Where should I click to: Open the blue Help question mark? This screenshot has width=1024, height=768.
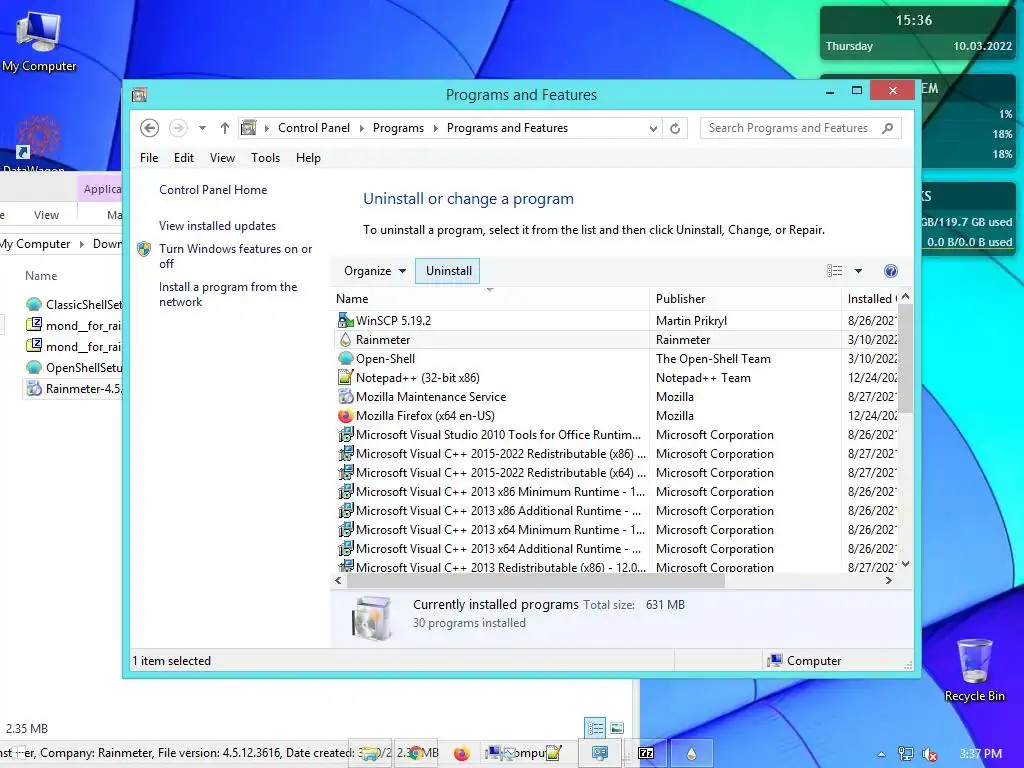891,270
